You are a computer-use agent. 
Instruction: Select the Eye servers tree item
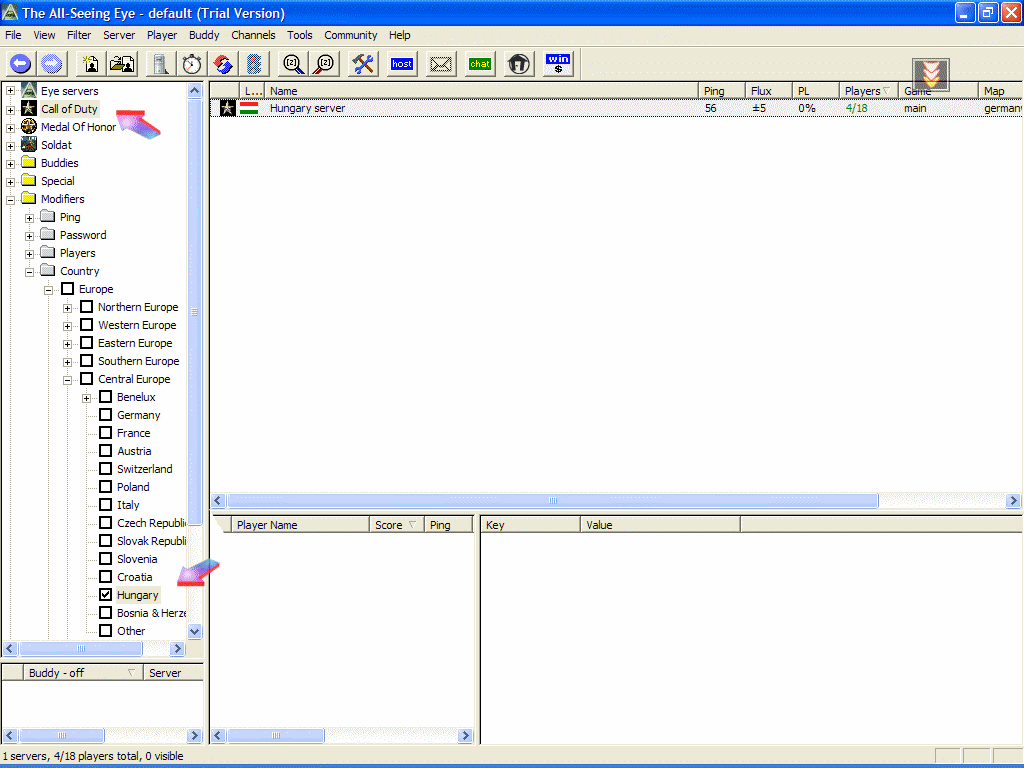(x=69, y=91)
